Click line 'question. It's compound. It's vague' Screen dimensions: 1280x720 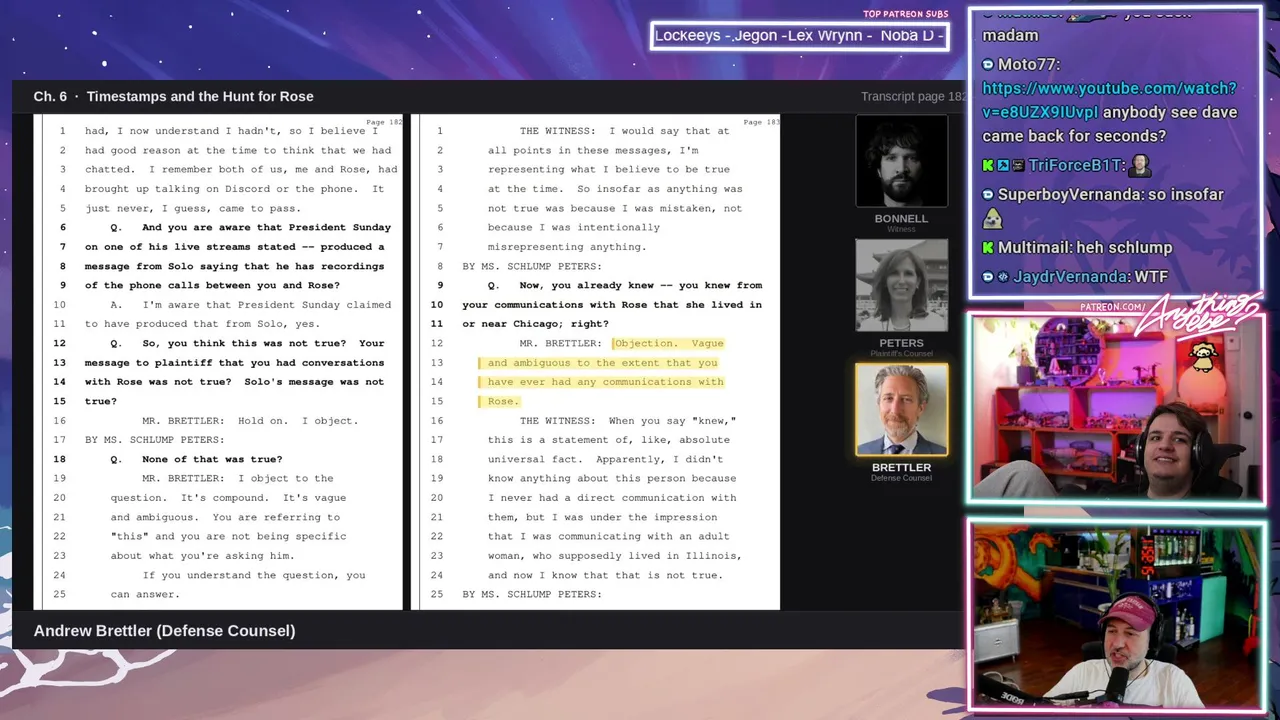[228, 498]
